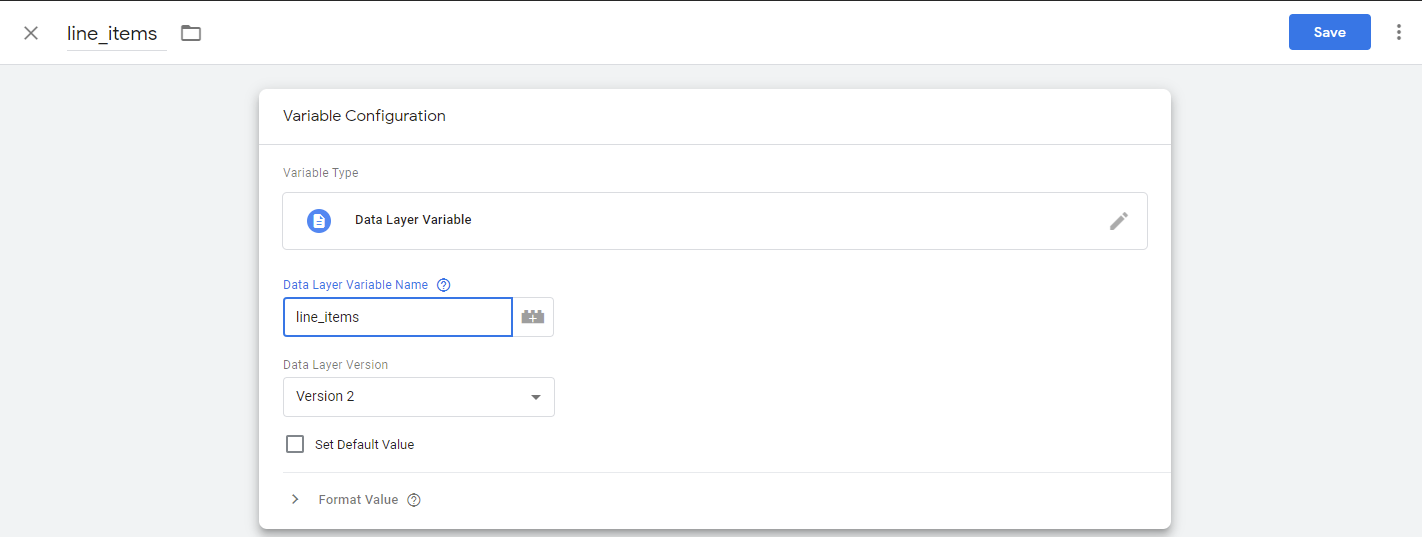Edit variable type with the pencil icon
1422x537 pixels.
1118,221
